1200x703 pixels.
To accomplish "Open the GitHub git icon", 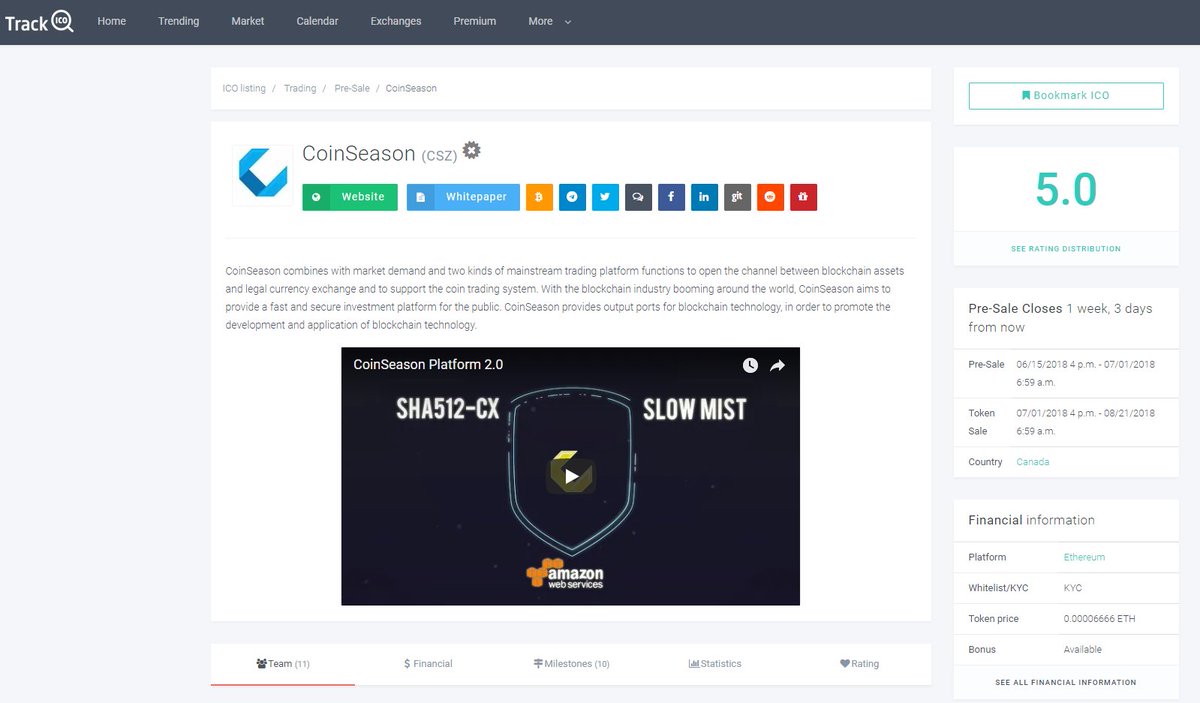I will pyautogui.click(x=737, y=197).
